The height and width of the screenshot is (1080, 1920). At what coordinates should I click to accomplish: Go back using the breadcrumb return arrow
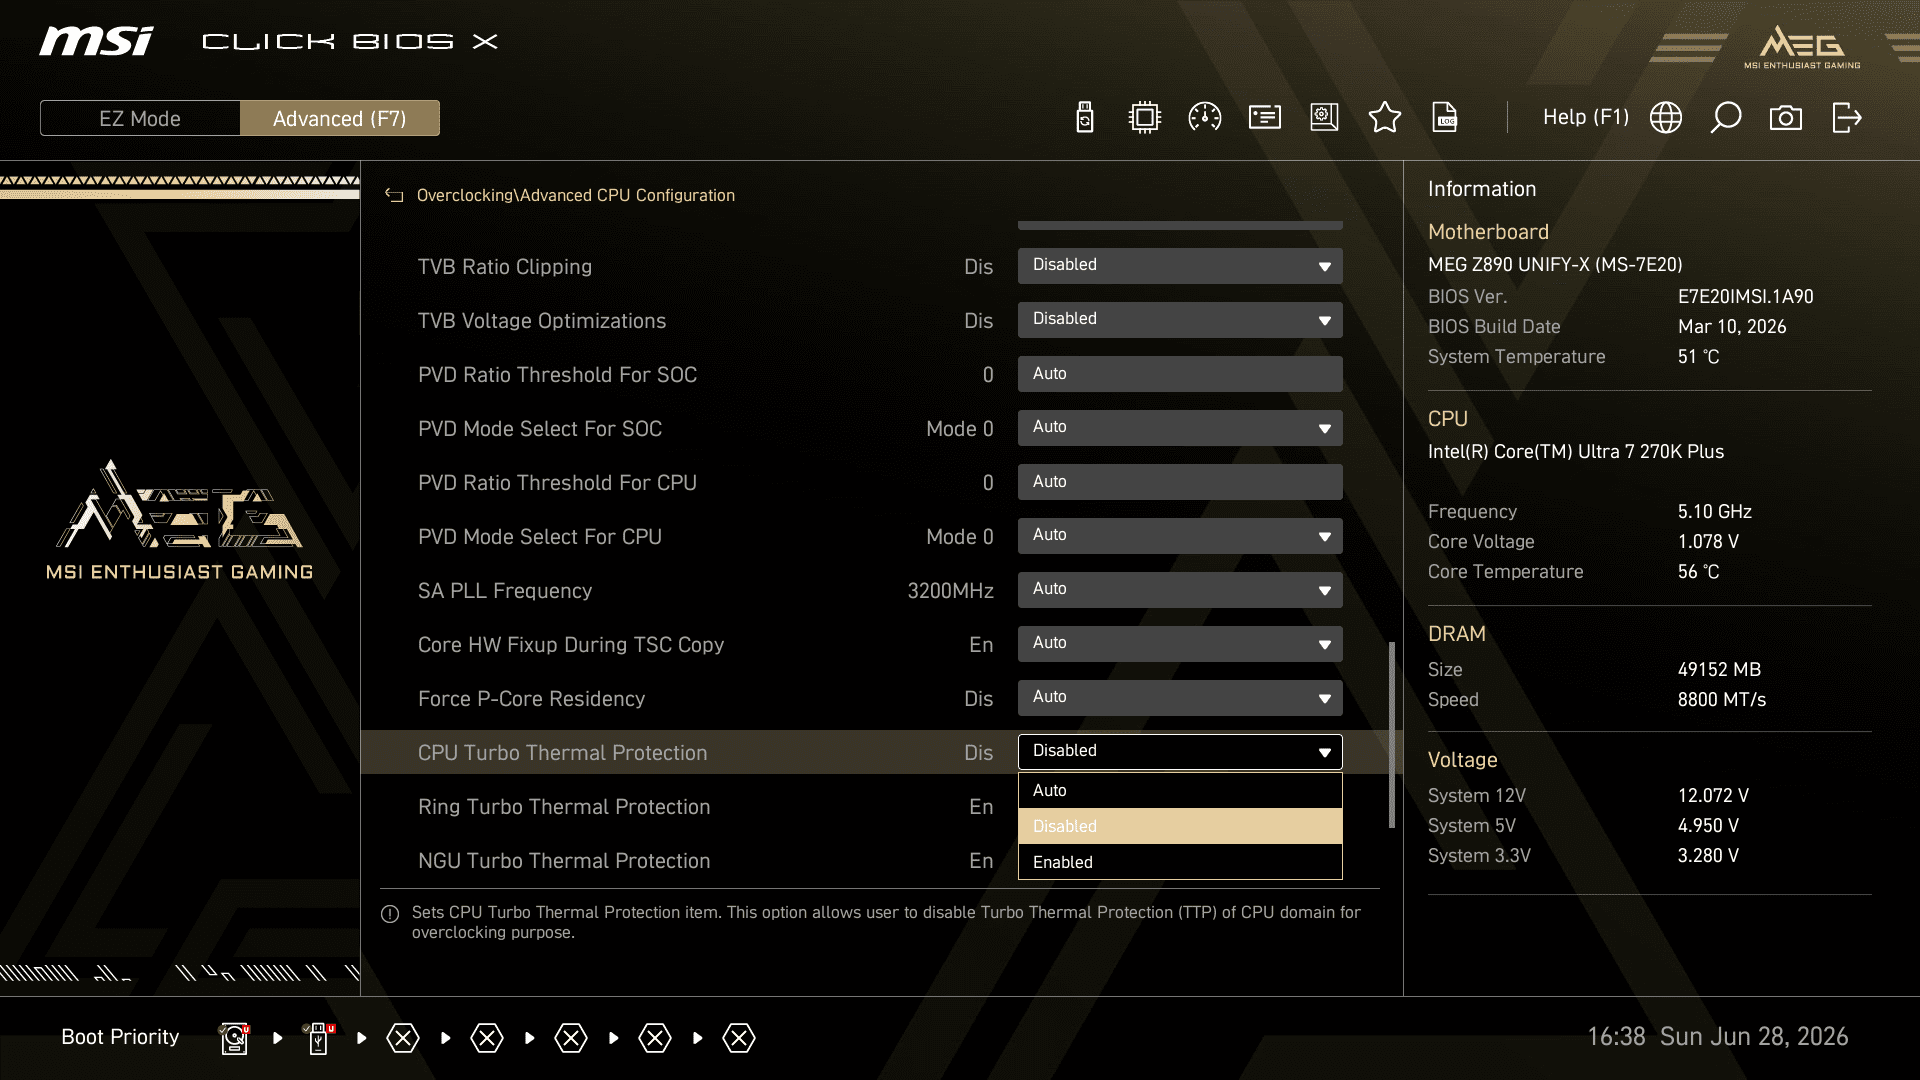point(394,196)
